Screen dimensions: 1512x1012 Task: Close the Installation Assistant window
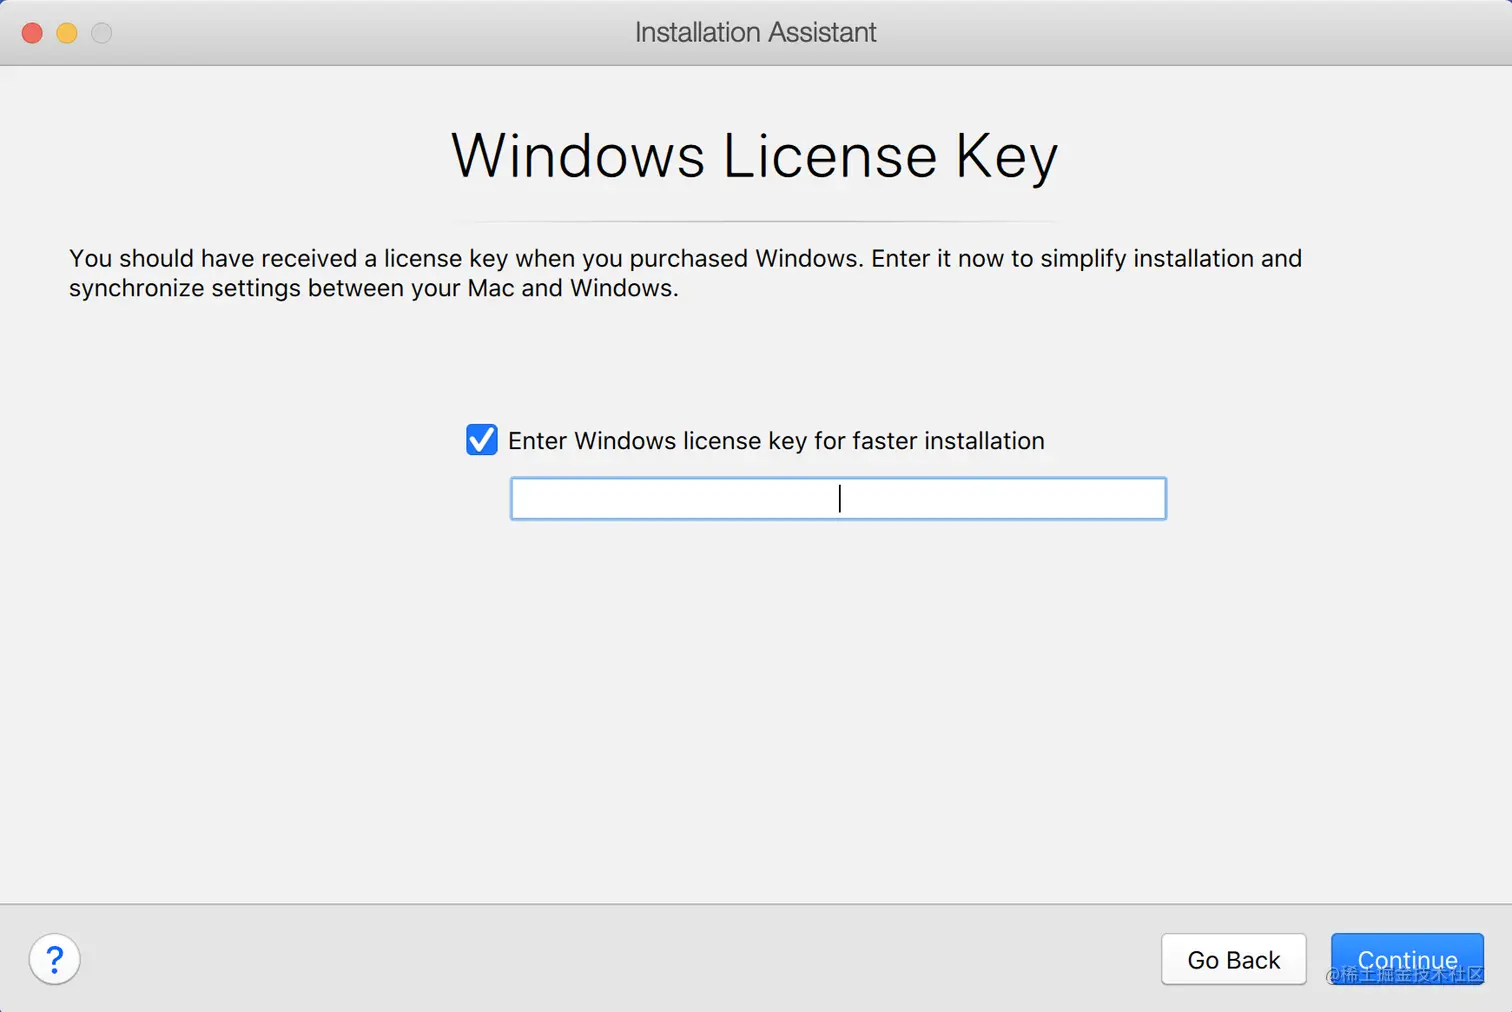32,33
